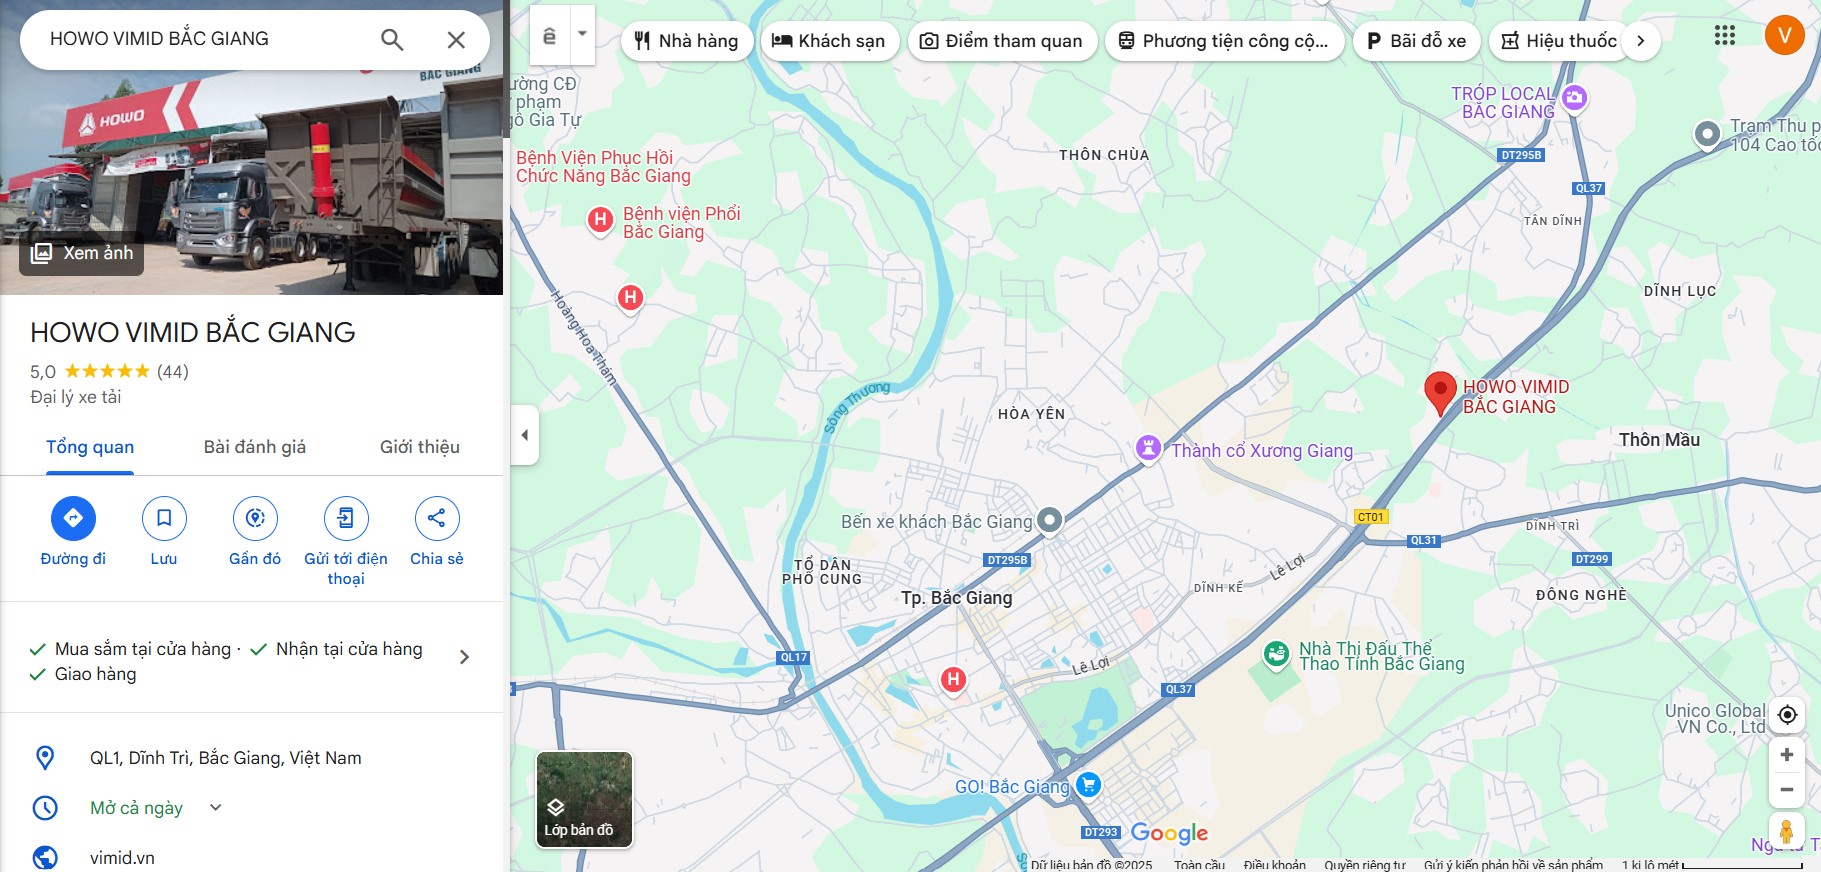The width and height of the screenshot is (1821, 872).
Task: Filter map by Nhà hàng
Action: pyautogui.click(x=687, y=41)
